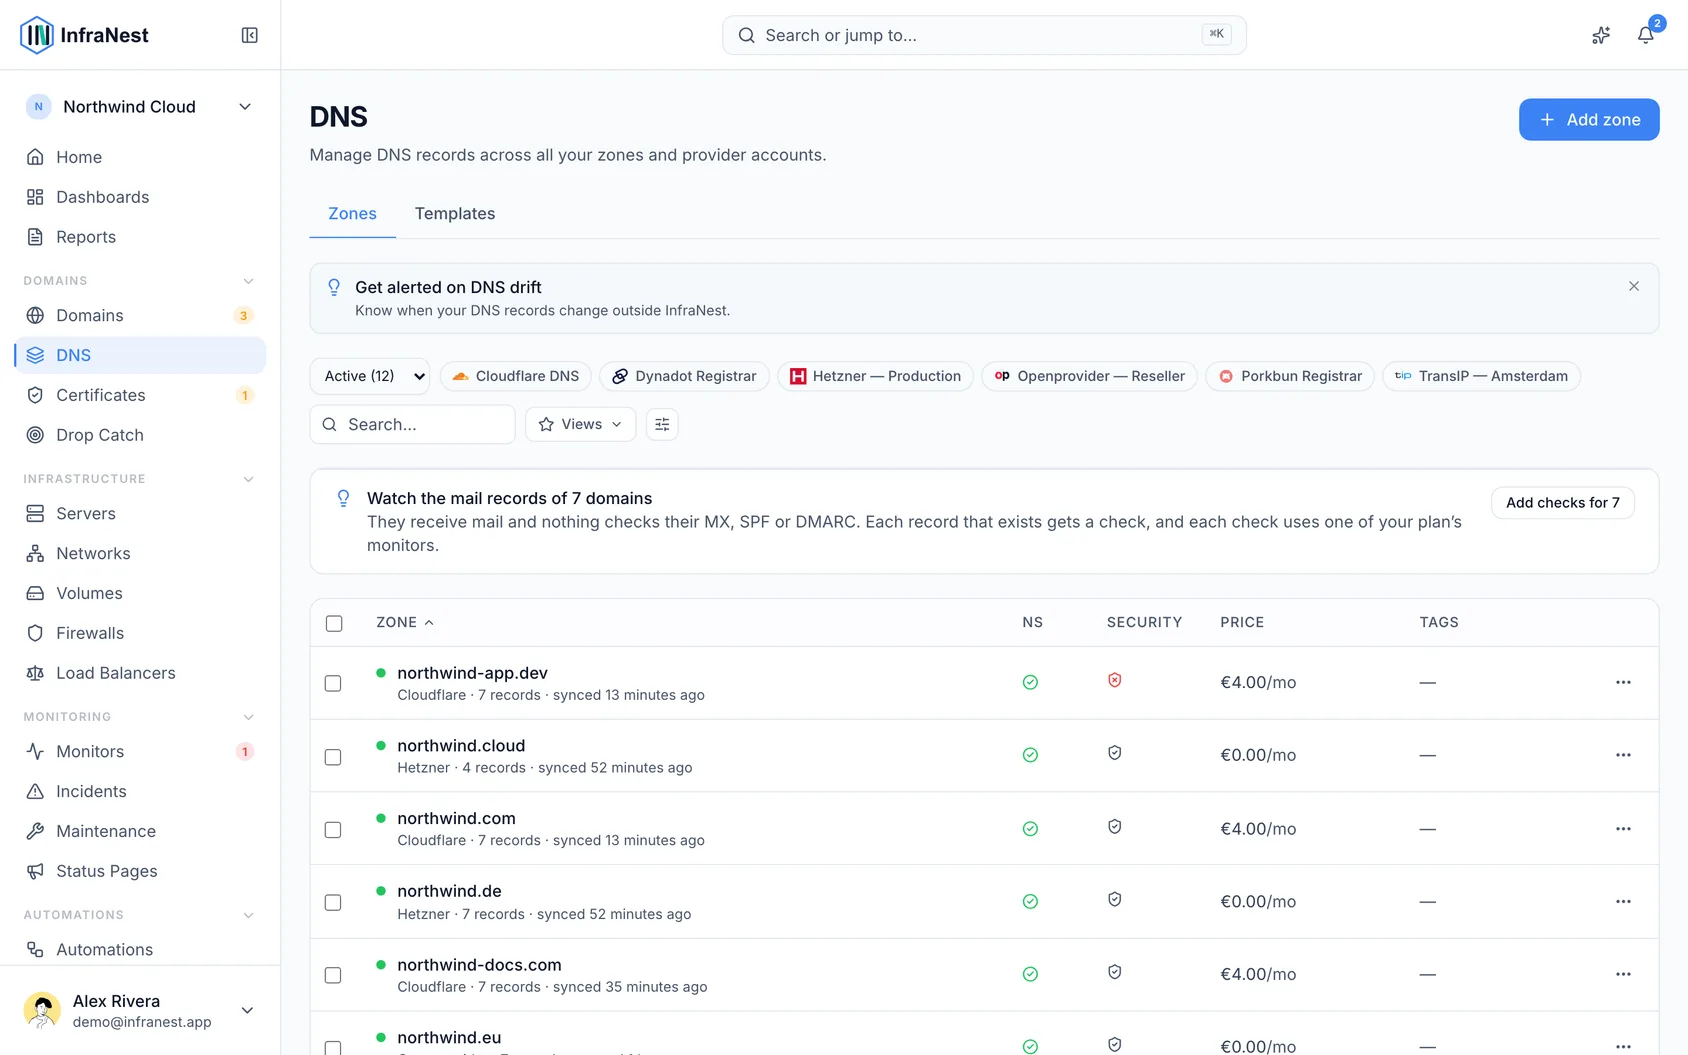Check the northwind-docs.com row checkbox

coord(333,975)
